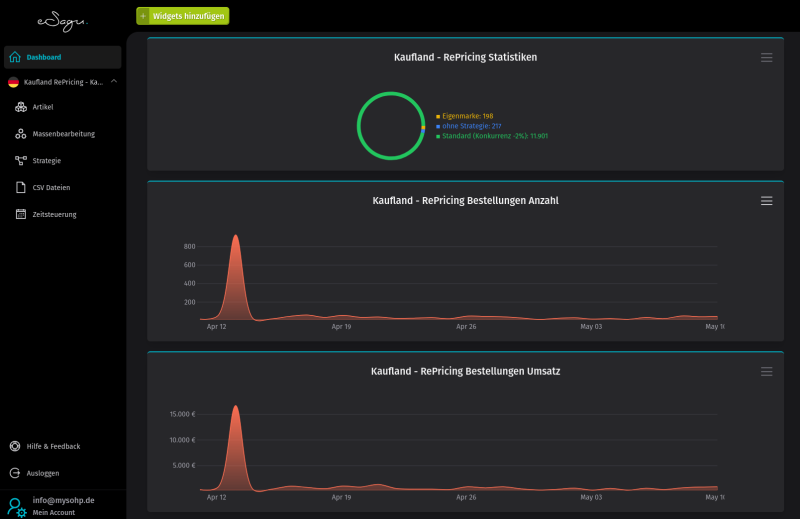Click Widgets hinzufügen button
Viewport: 800px width, 519px height.
[183, 16]
